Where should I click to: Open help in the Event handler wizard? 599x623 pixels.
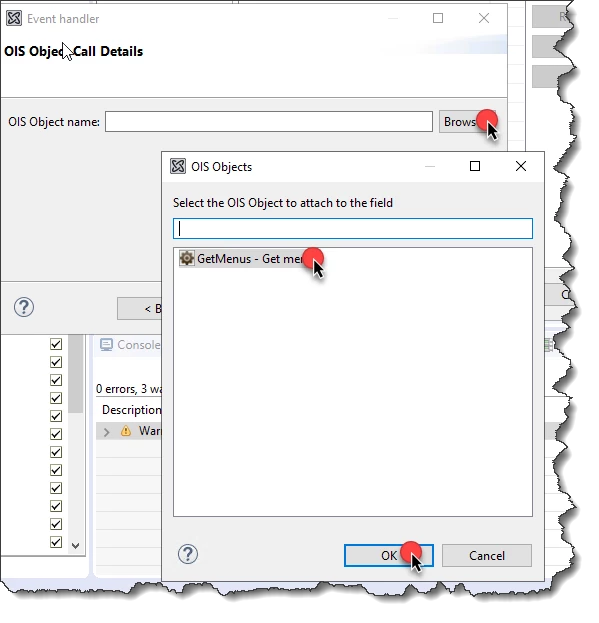point(24,307)
